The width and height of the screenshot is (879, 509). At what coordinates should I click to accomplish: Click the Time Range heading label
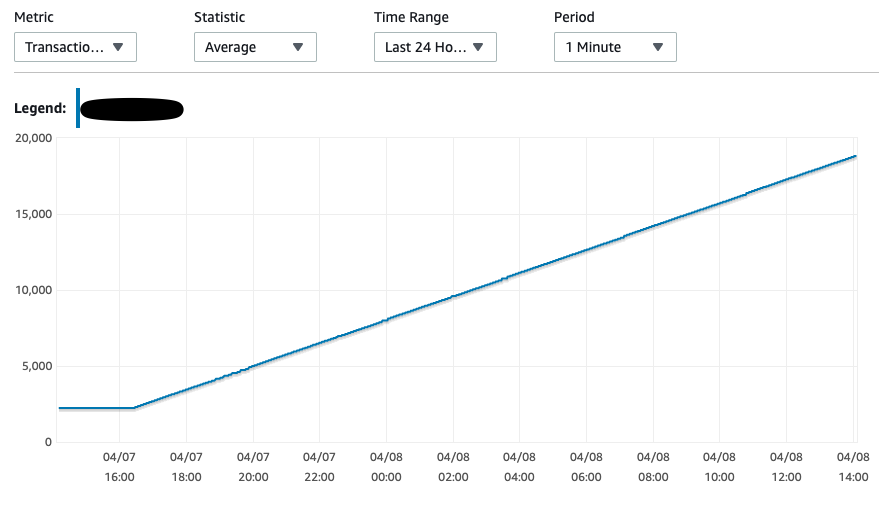(x=411, y=17)
